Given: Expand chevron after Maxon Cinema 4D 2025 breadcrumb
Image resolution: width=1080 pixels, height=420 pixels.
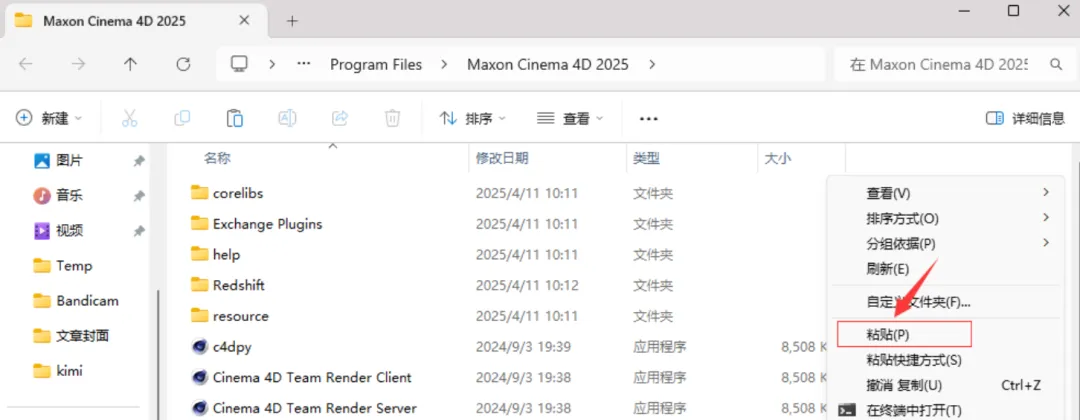Looking at the screenshot, I should pos(652,64).
